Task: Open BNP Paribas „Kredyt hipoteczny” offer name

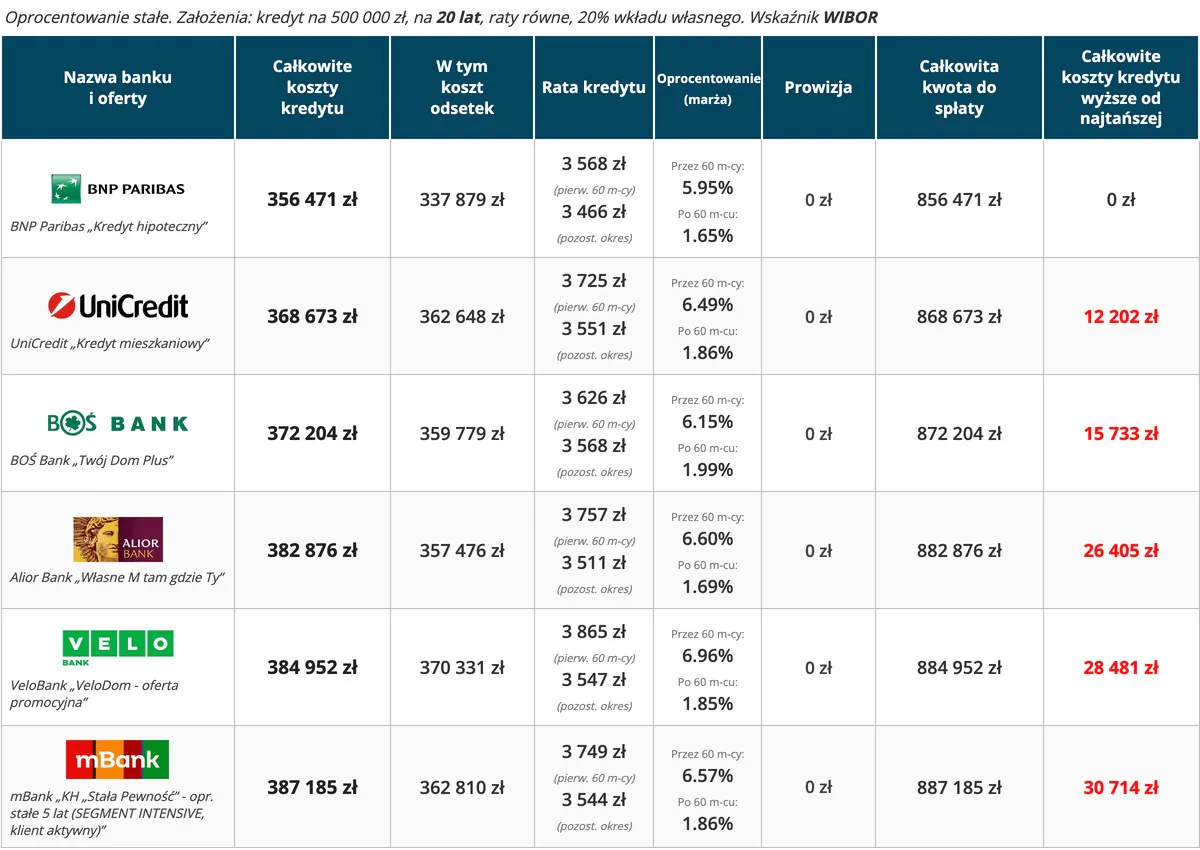Action: pyautogui.click(x=109, y=226)
